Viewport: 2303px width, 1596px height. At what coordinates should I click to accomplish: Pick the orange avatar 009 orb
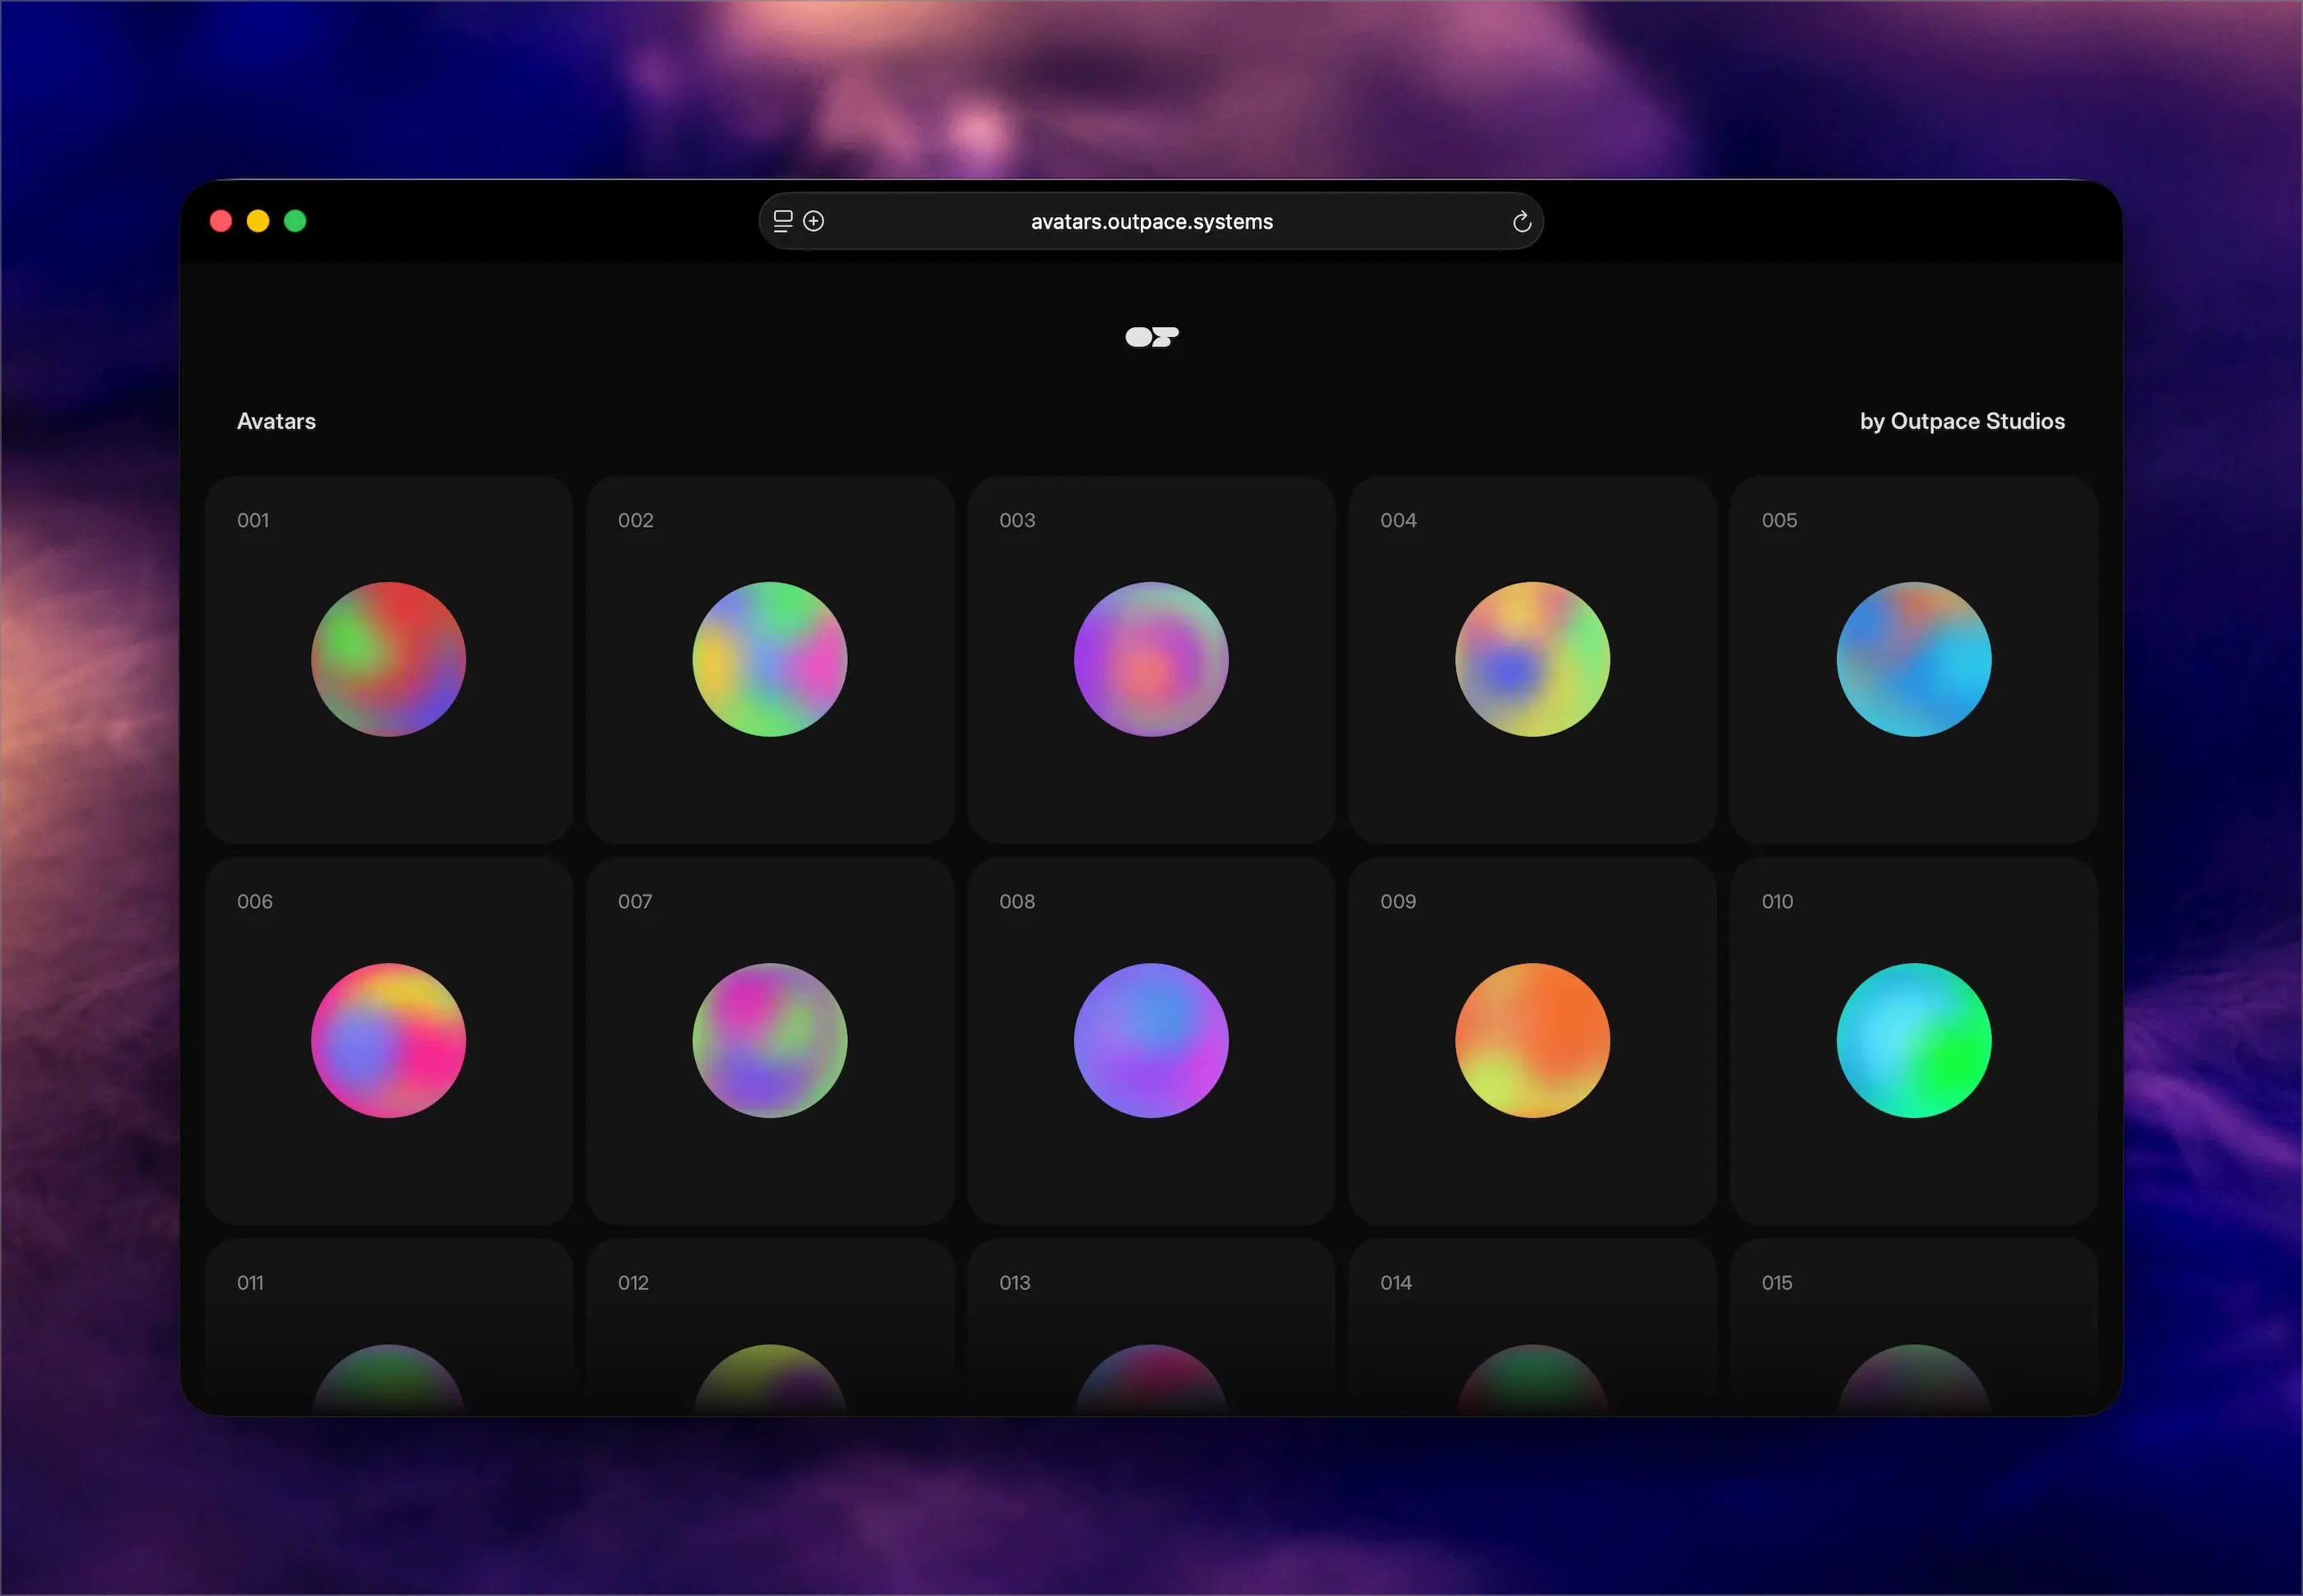click(1532, 1040)
